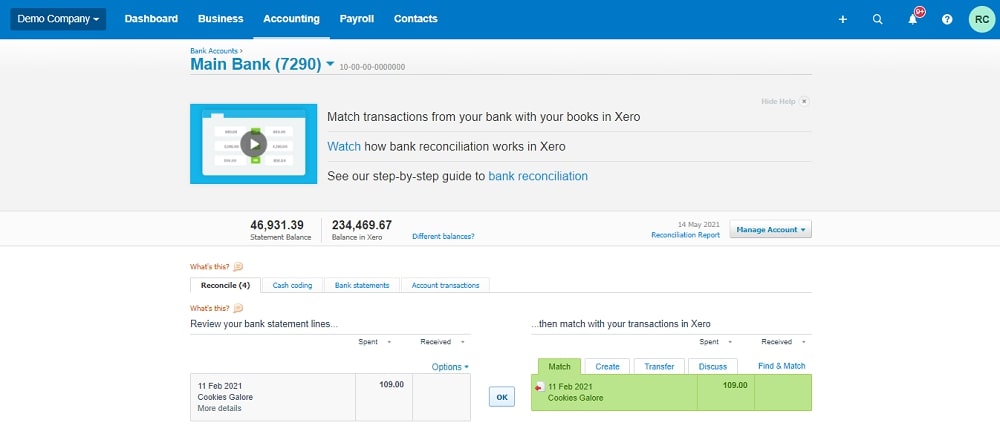Open search with the magnifier icon

tap(877, 19)
